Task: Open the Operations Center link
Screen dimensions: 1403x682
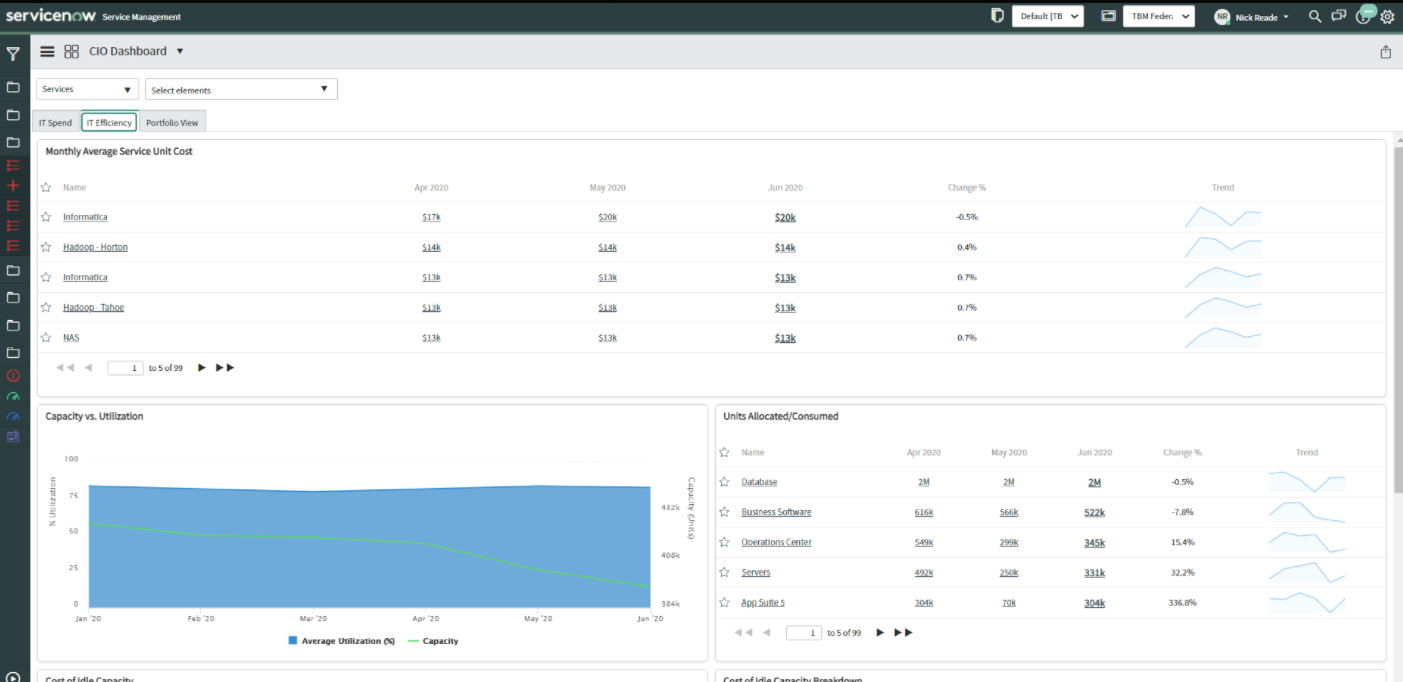Action: [776, 542]
